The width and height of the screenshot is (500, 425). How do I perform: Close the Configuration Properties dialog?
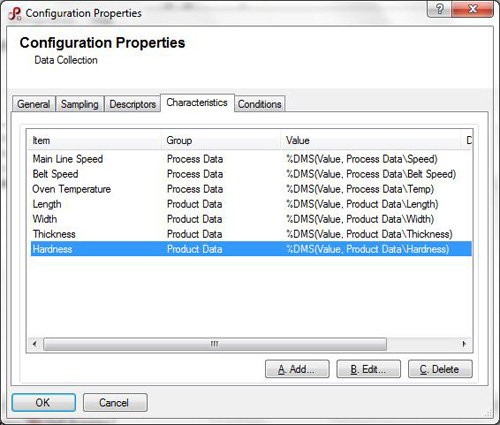[473, 9]
